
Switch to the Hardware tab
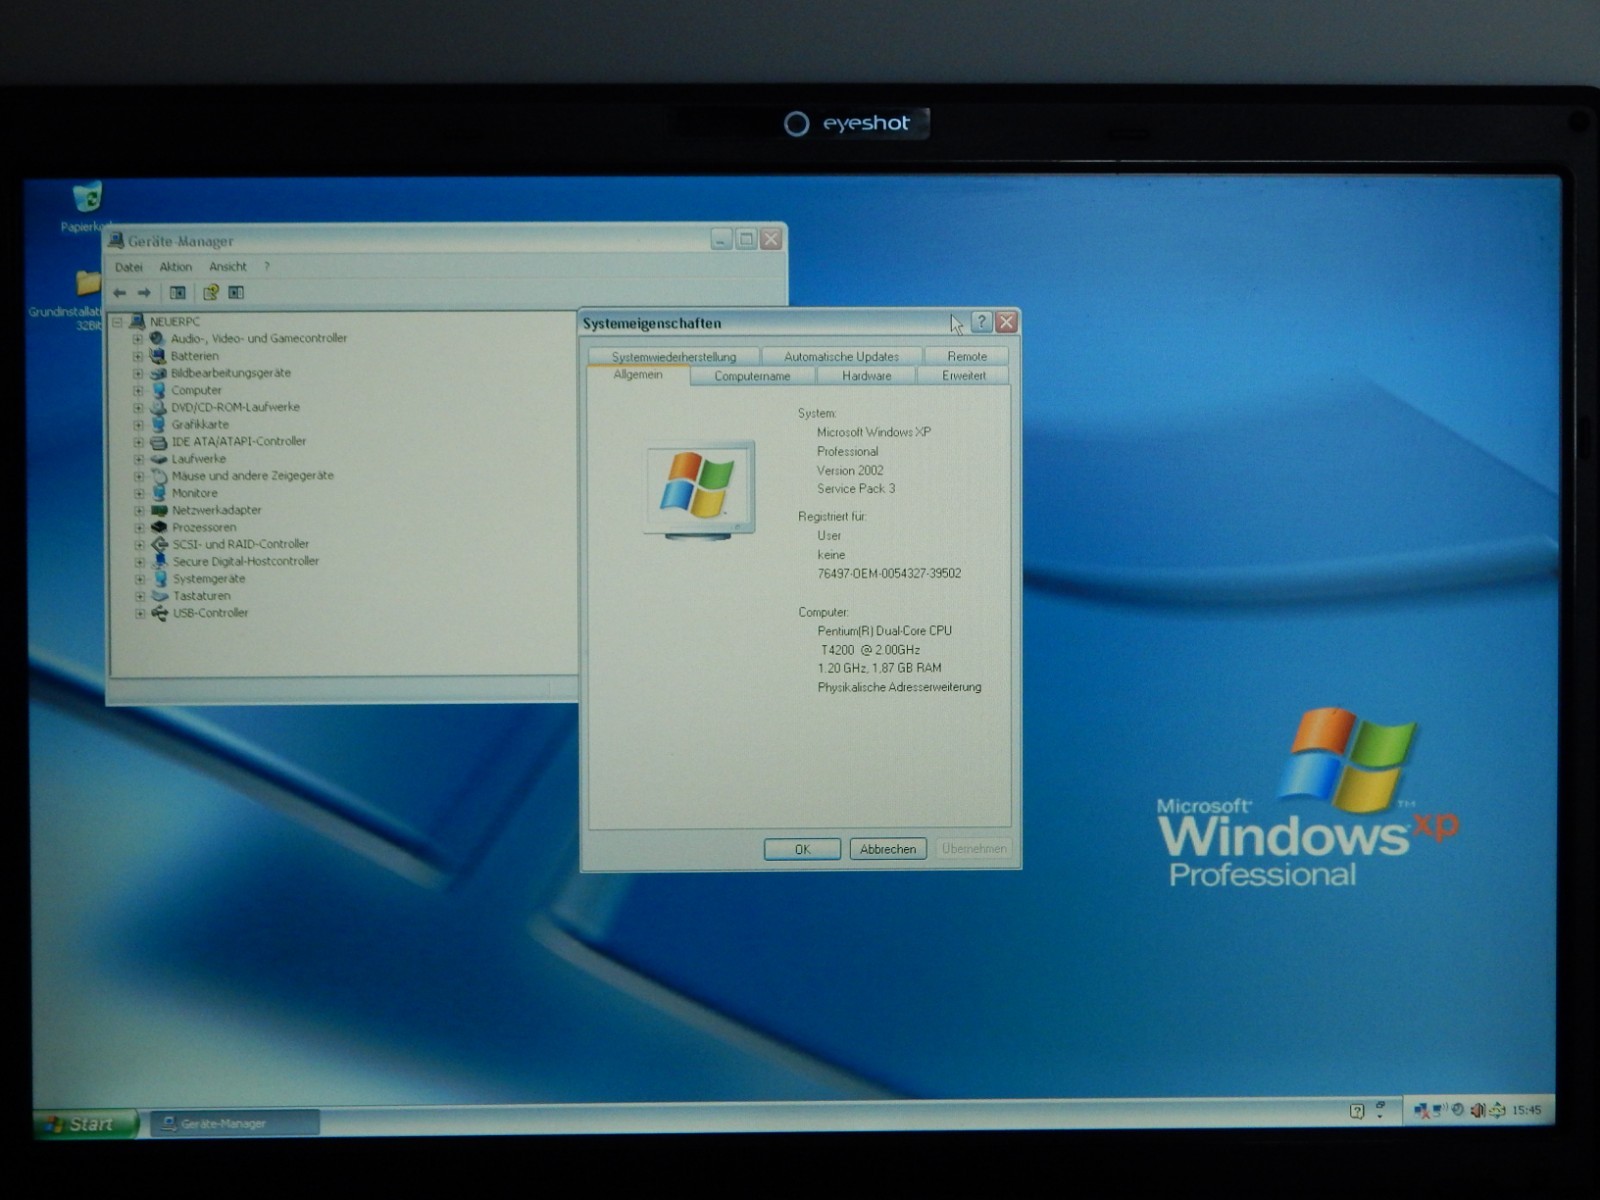866,376
